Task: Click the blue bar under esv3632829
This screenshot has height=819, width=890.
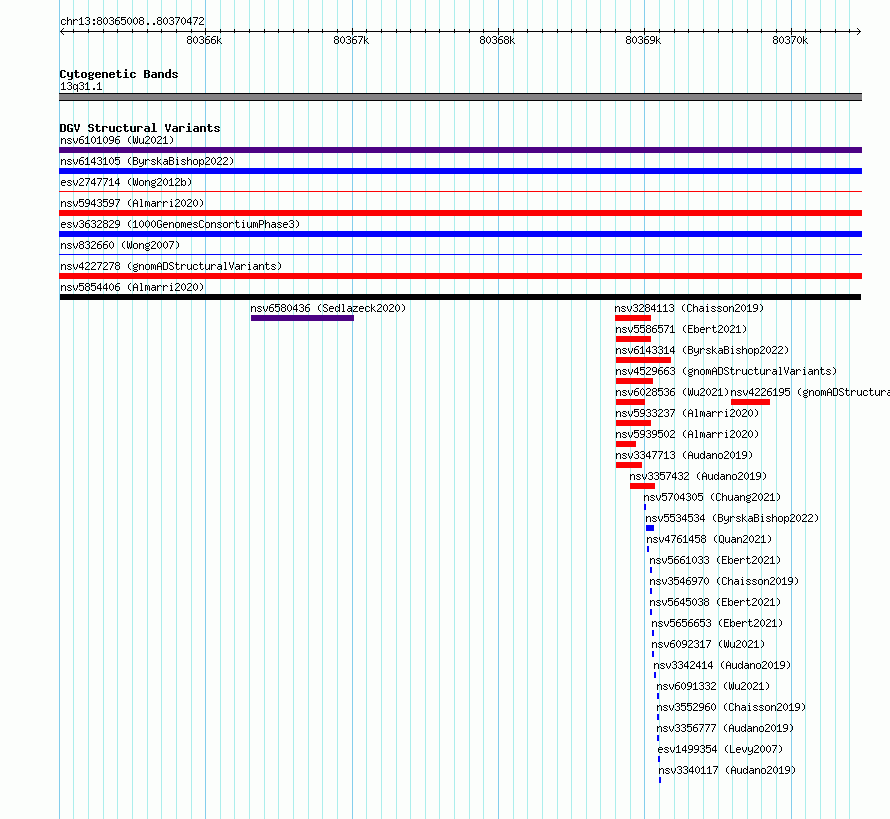Action: click(x=460, y=234)
